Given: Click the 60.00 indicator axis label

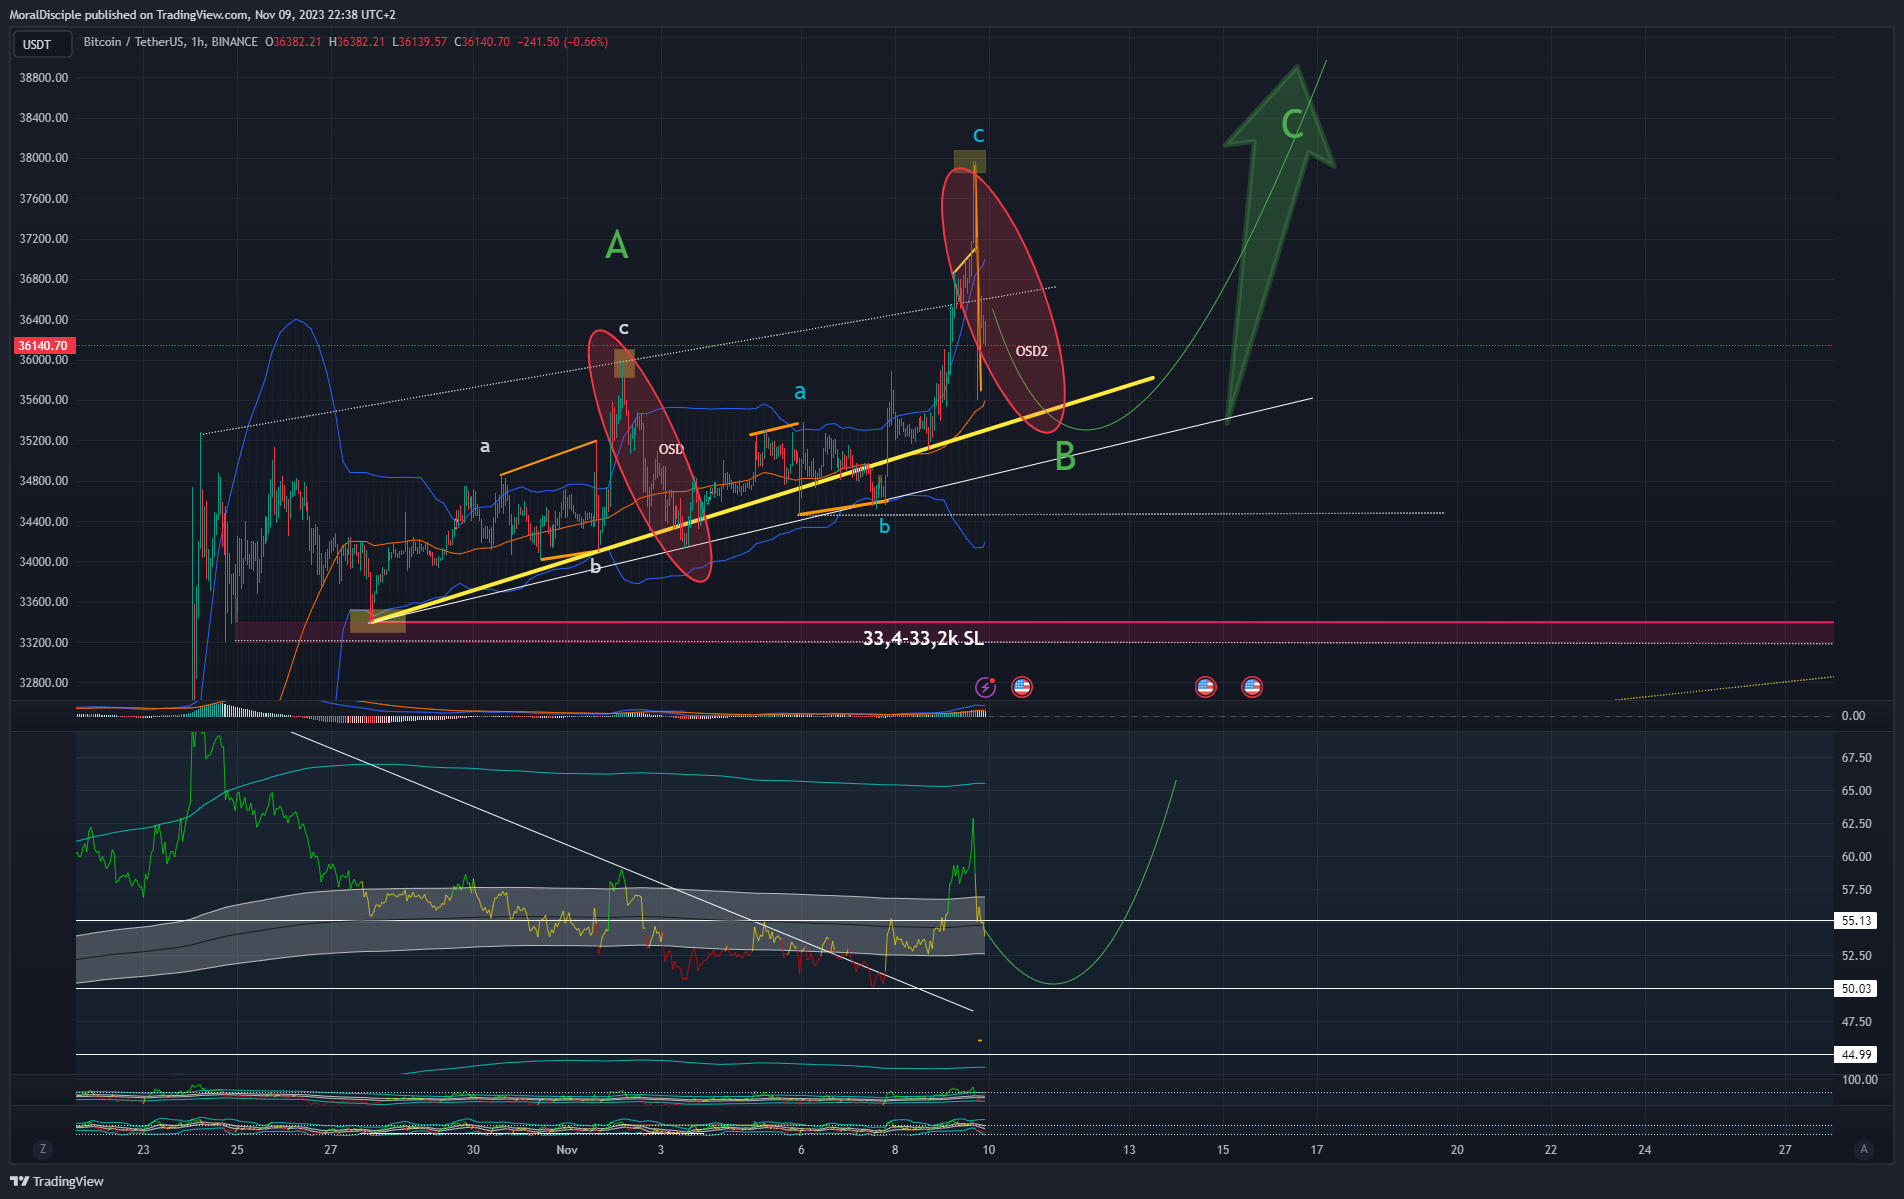Looking at the screenshot, I should coord(1856,857).
